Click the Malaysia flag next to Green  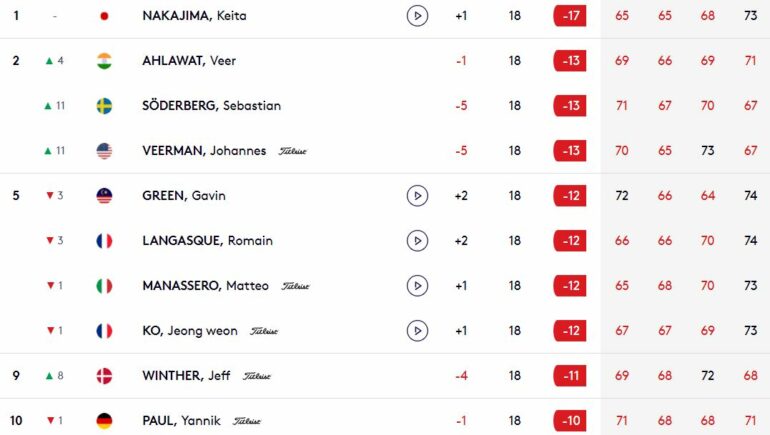coord(104,196)
